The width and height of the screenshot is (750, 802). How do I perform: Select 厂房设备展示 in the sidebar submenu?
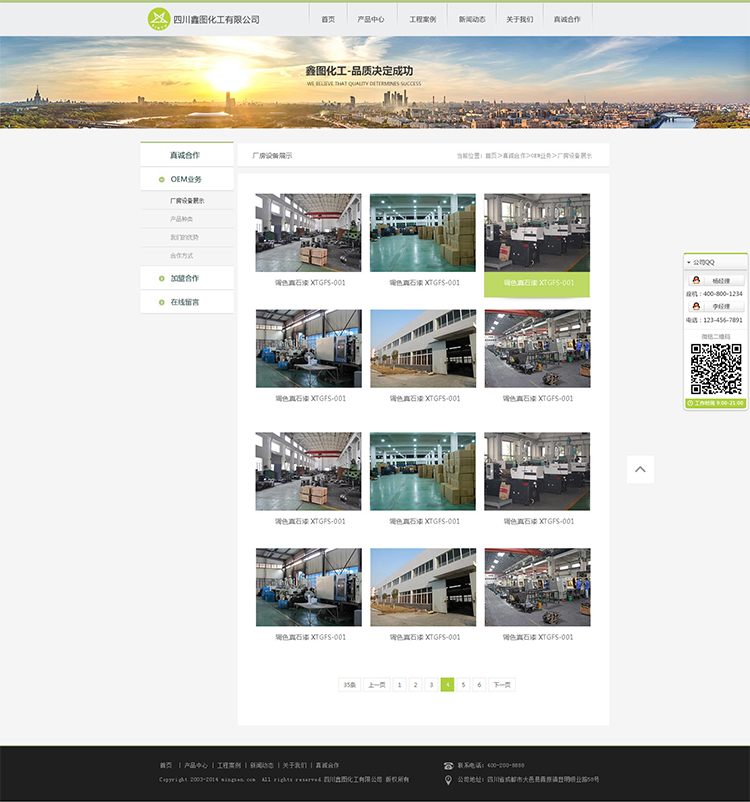point(187,201)
